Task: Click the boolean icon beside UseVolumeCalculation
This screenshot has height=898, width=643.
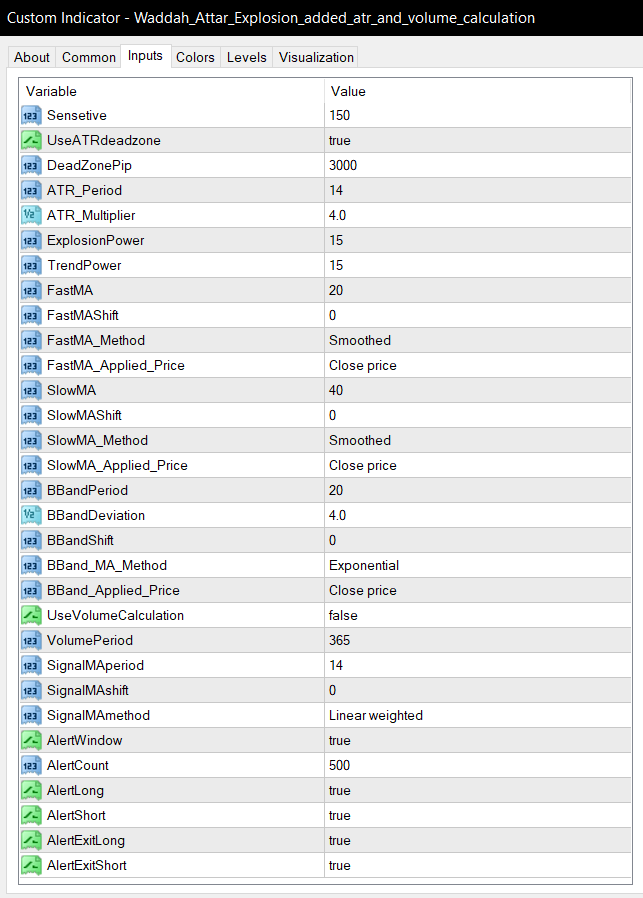Action: click(31, 616)
